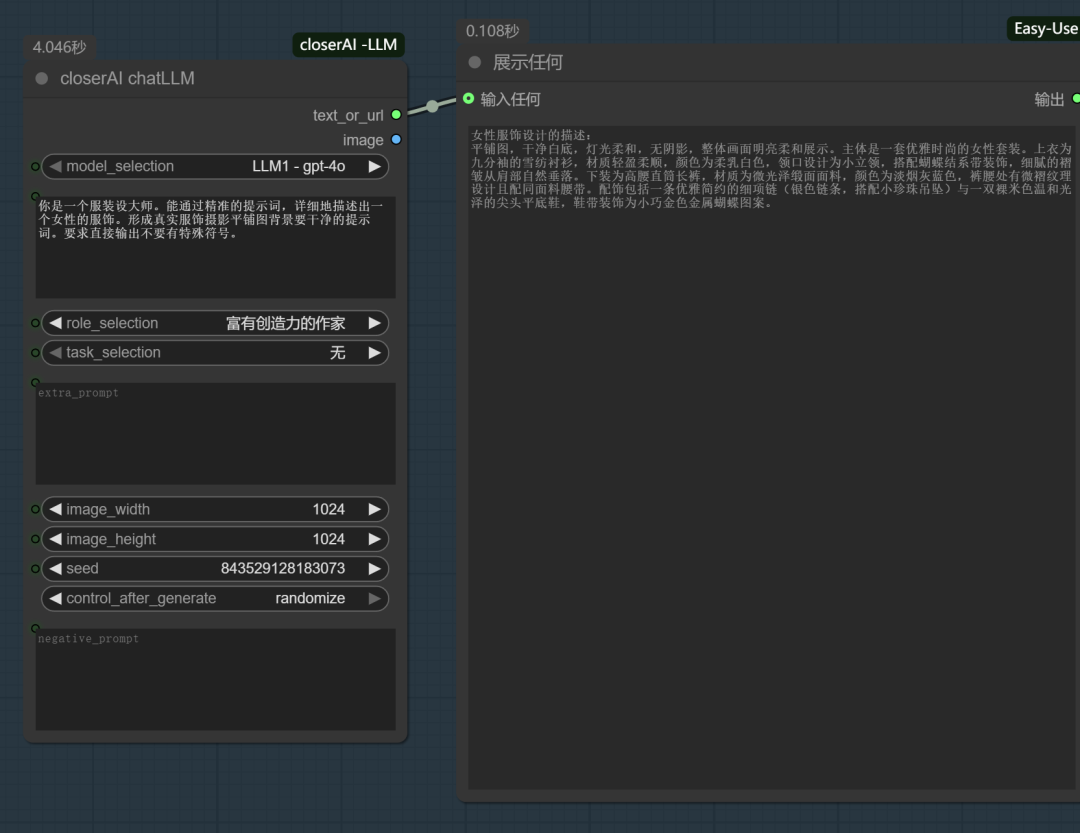Click the closerAI -LLM badge
Screen dimensions: 1080x833
click(x=349, y=45)
